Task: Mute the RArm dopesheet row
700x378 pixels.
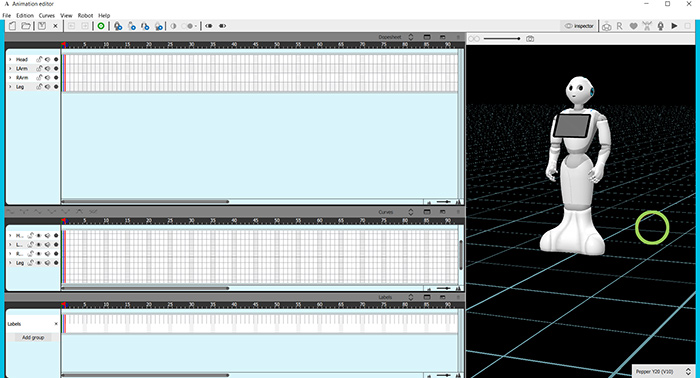Action: (x=47, y=78)
